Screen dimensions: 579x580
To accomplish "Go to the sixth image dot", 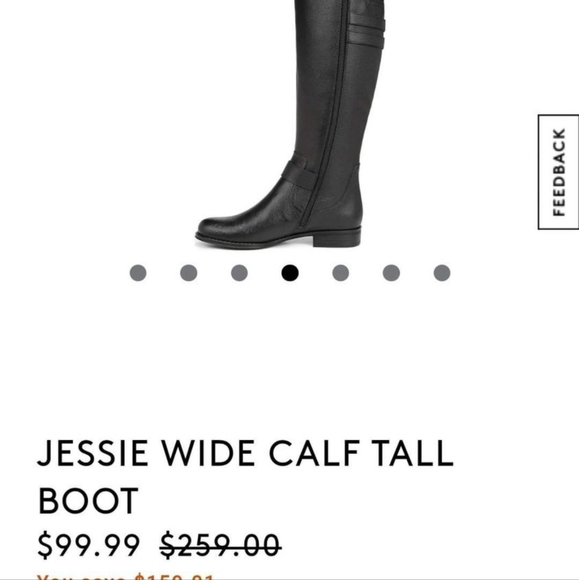I will [391, 273].
